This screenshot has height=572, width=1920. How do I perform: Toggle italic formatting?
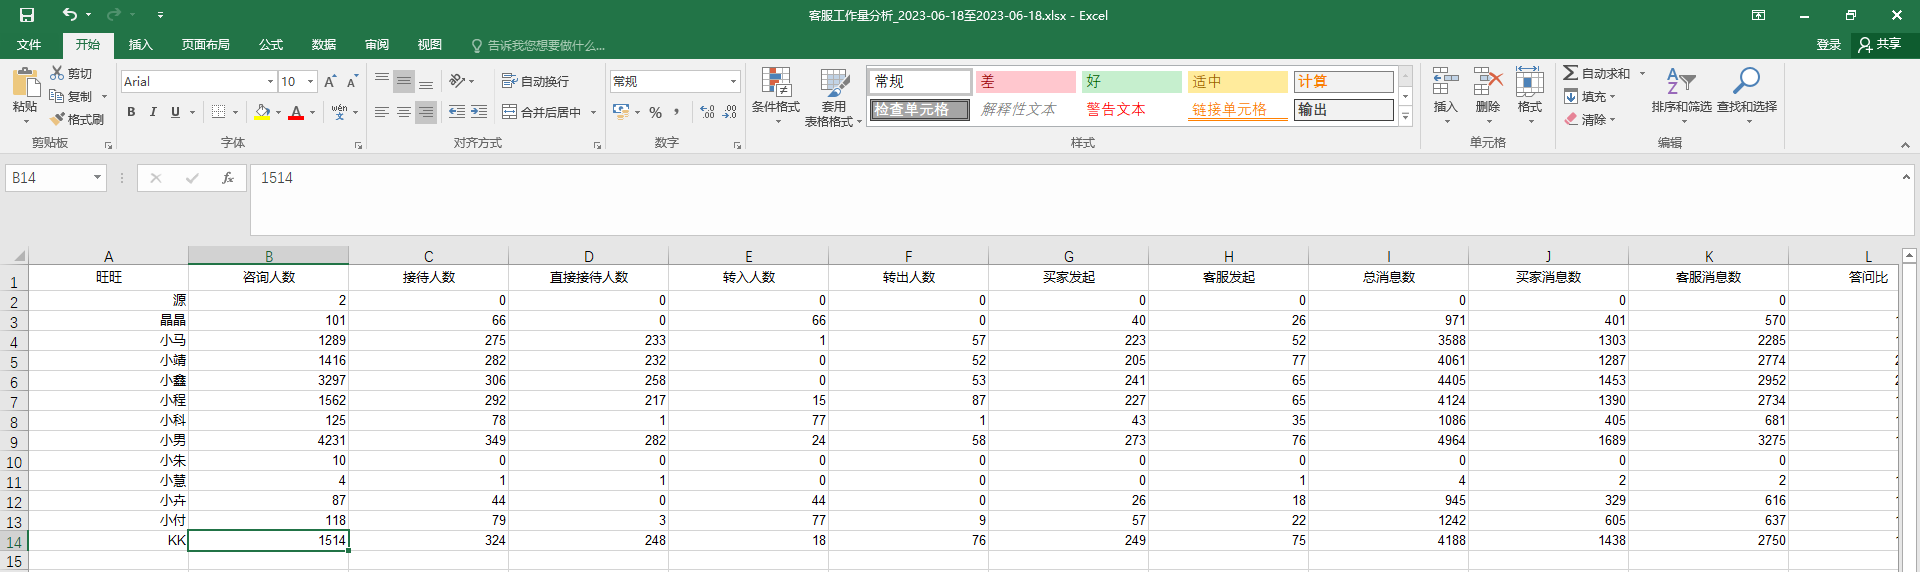click(x=153, y=112)
